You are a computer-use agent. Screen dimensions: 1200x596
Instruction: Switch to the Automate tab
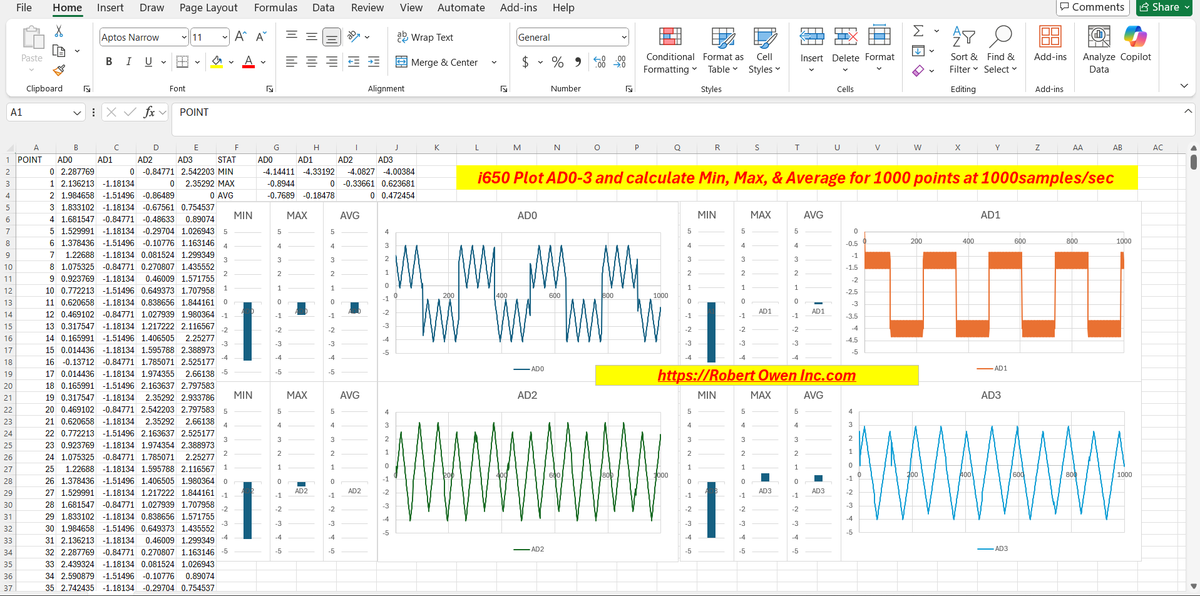(x=461, y=8)
